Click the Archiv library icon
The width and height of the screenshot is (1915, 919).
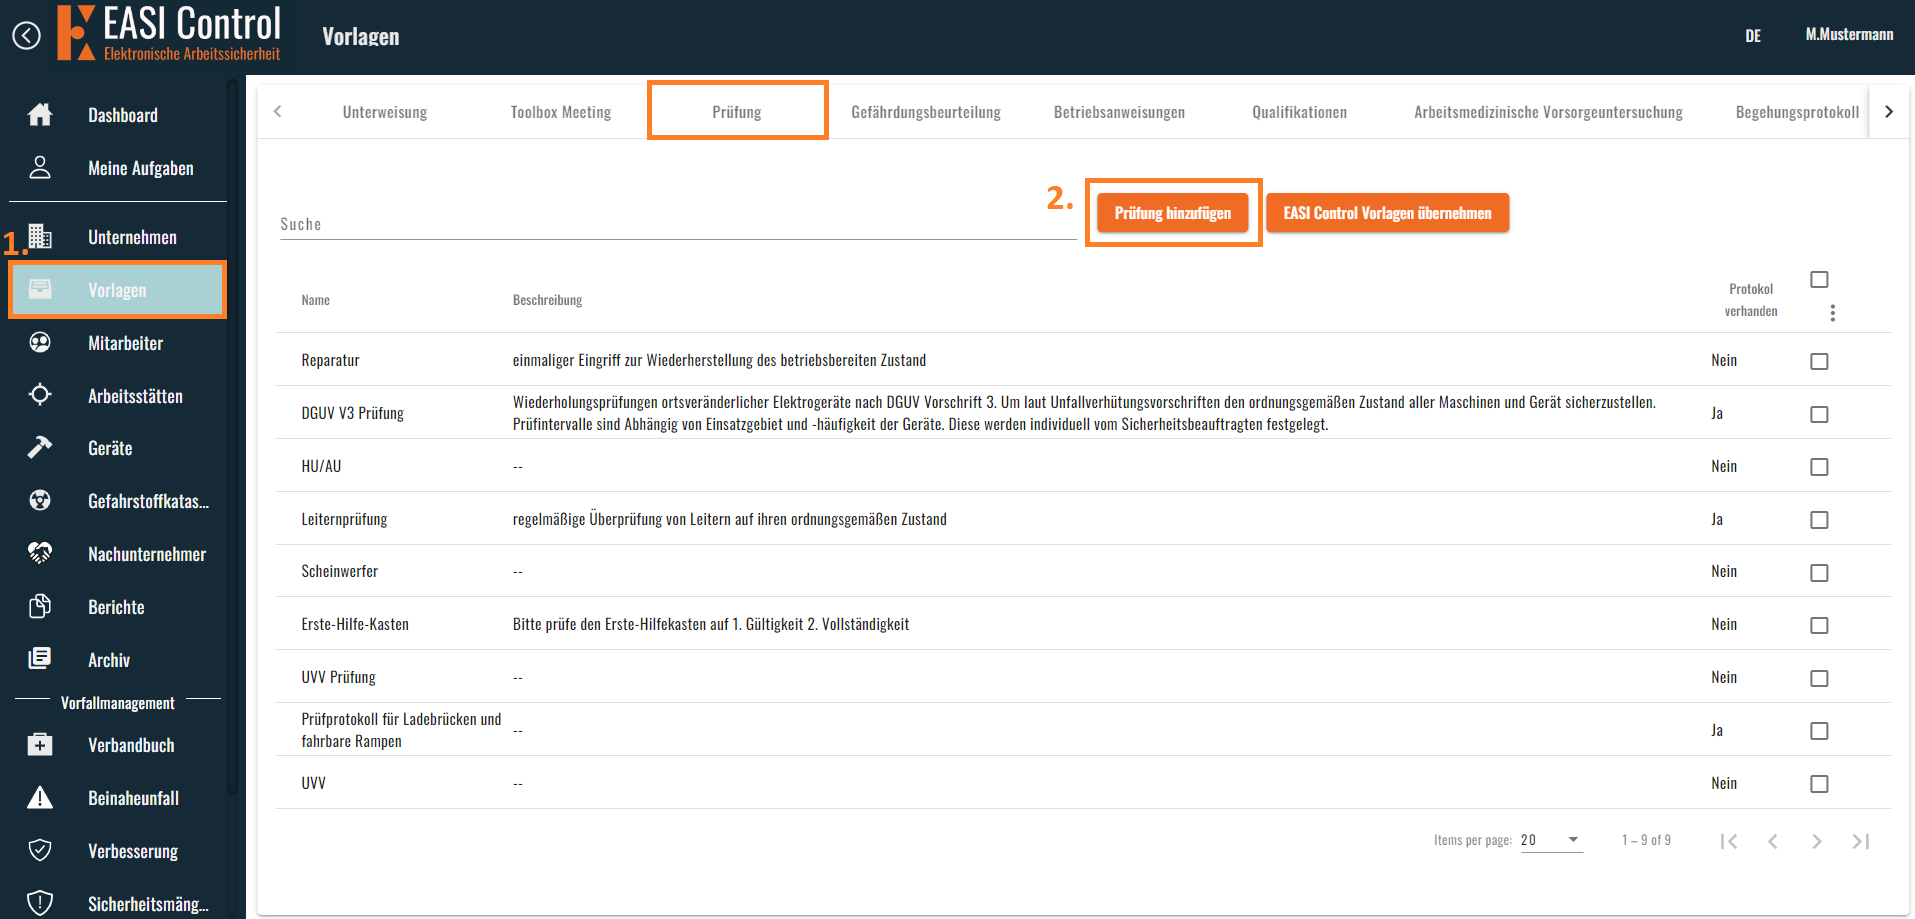(40, 658)
